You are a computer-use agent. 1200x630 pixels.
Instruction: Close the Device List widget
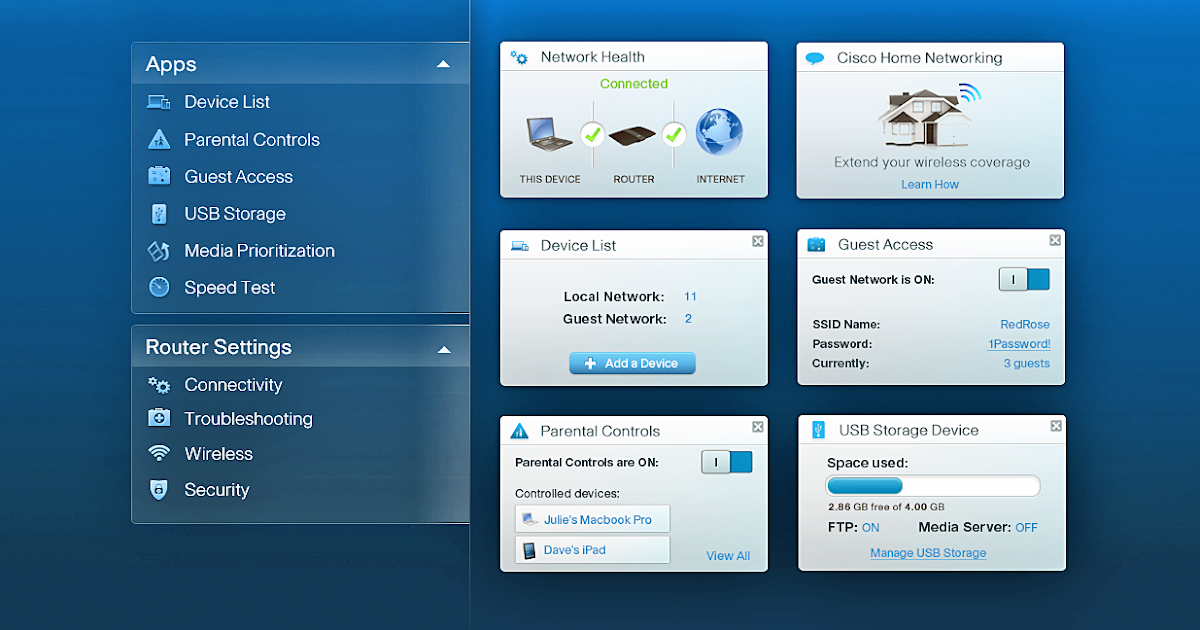pos(757,241)
